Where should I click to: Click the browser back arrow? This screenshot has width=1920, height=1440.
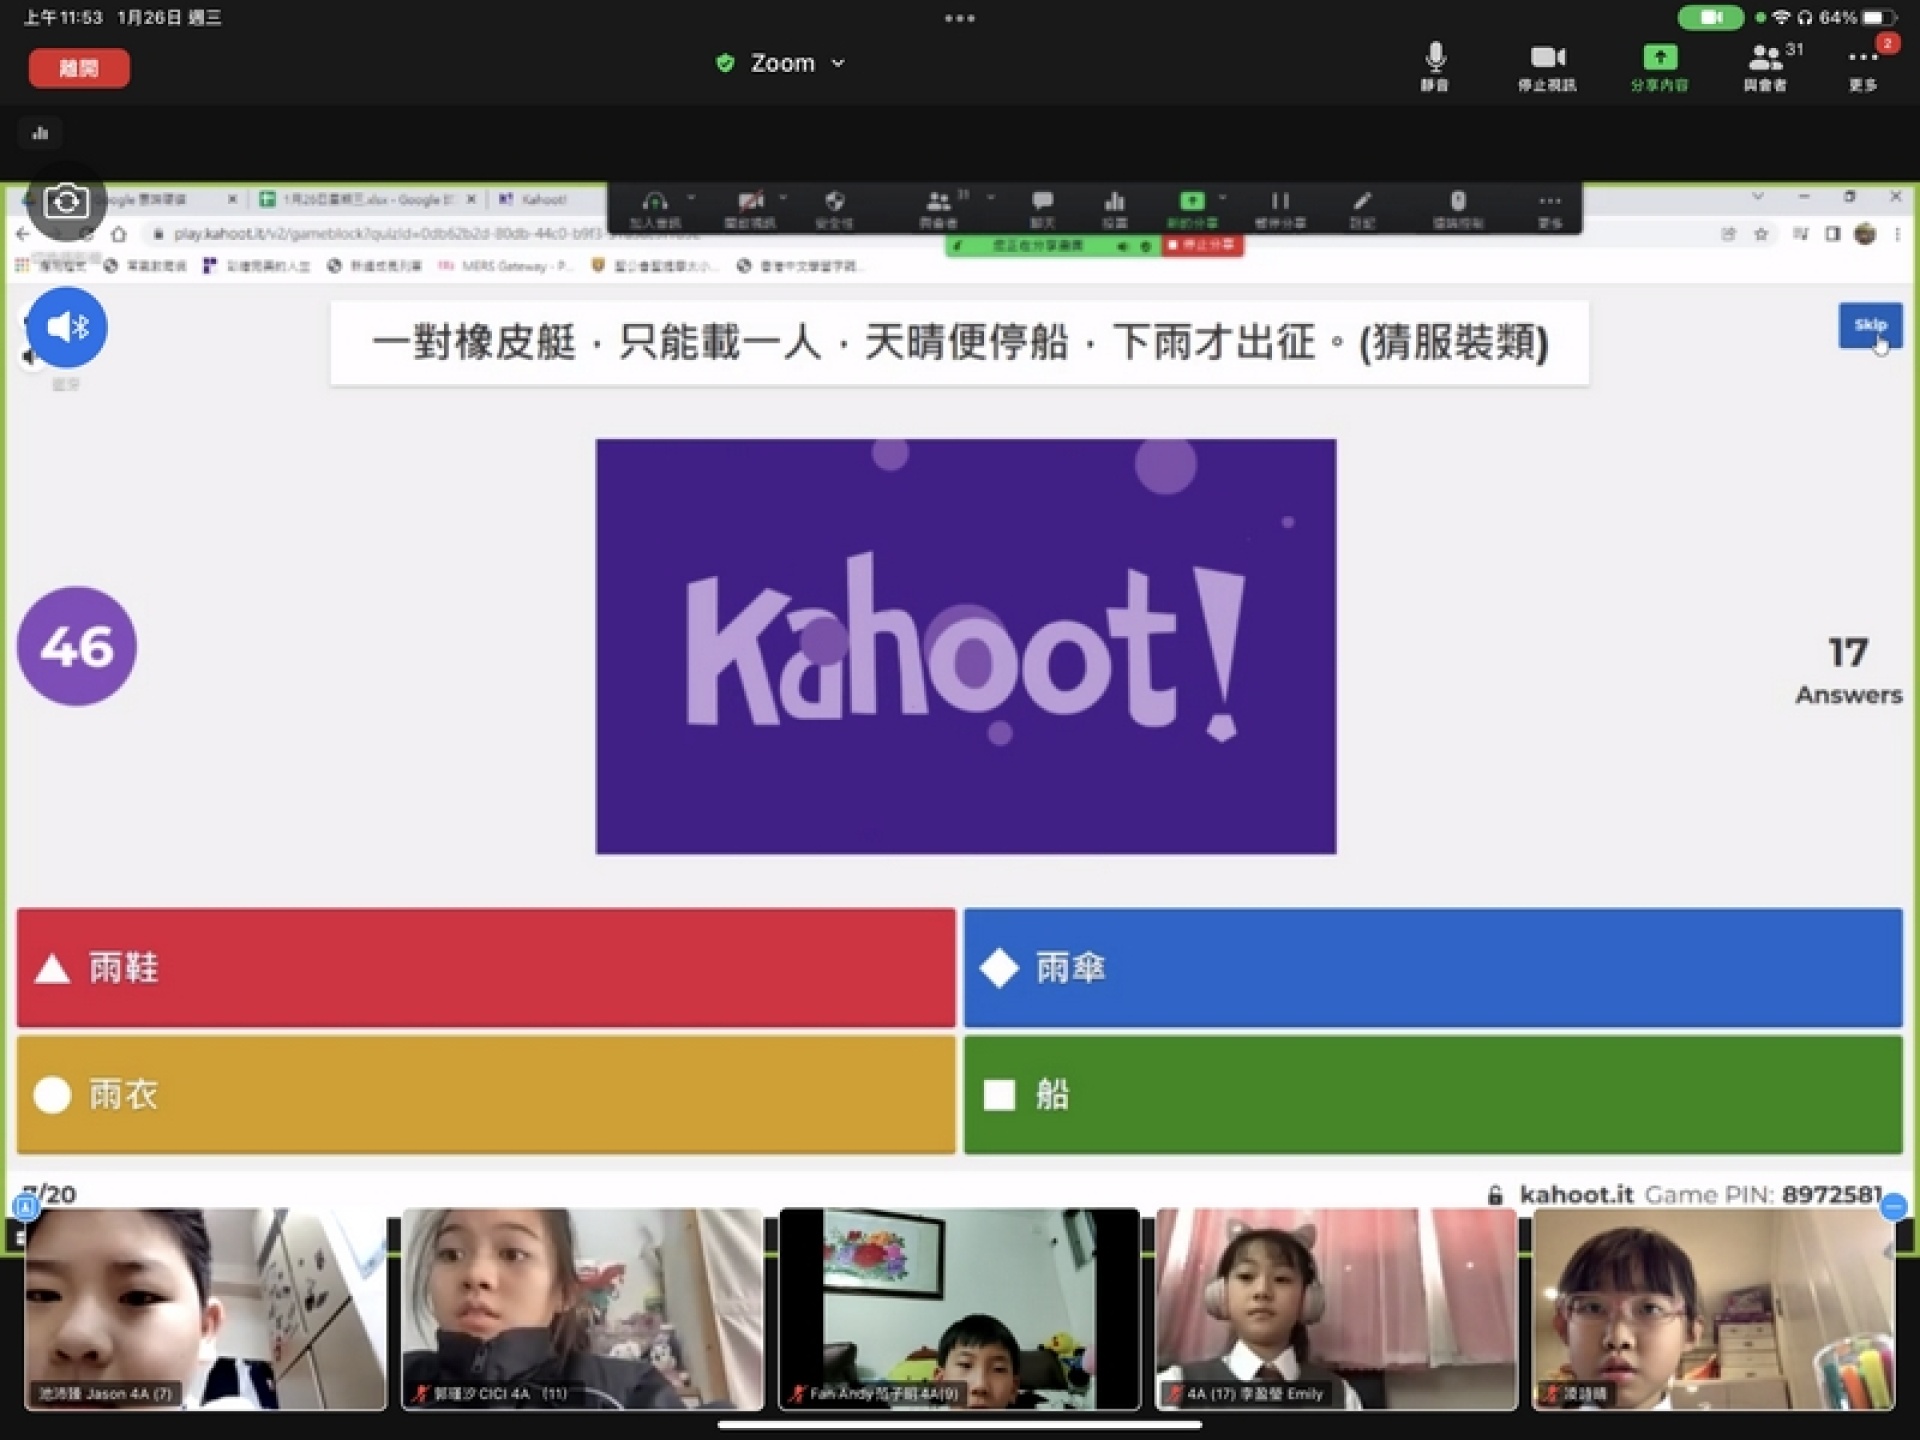(x=23, y=234)
